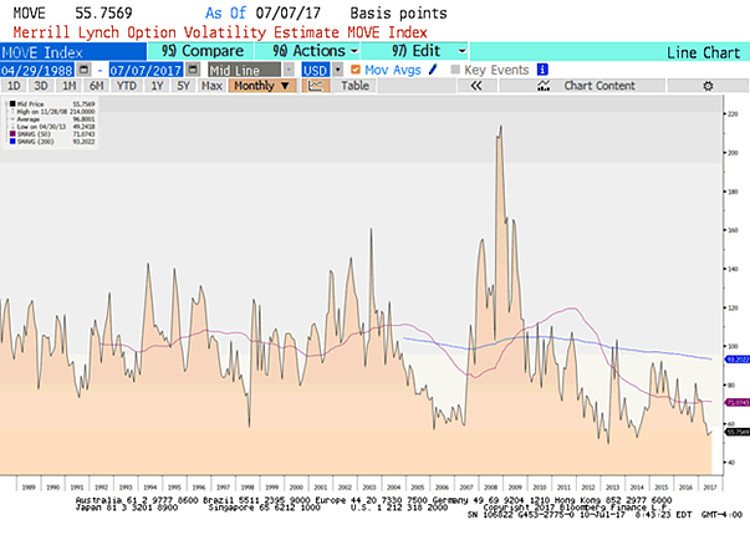Switch to line chart view icon
Image resolution: width=750 pixels, height=540 pixels.
(316, 86)
